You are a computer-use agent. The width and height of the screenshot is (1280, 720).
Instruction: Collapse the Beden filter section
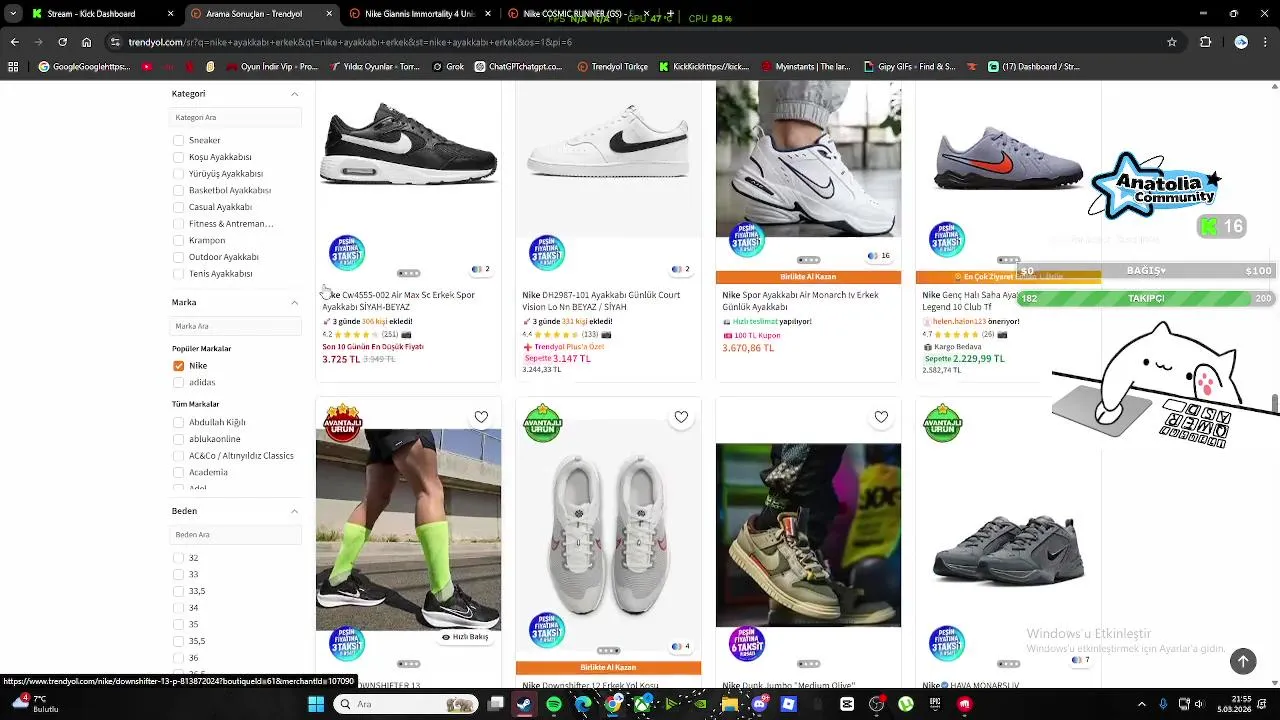tap(294, 511)
